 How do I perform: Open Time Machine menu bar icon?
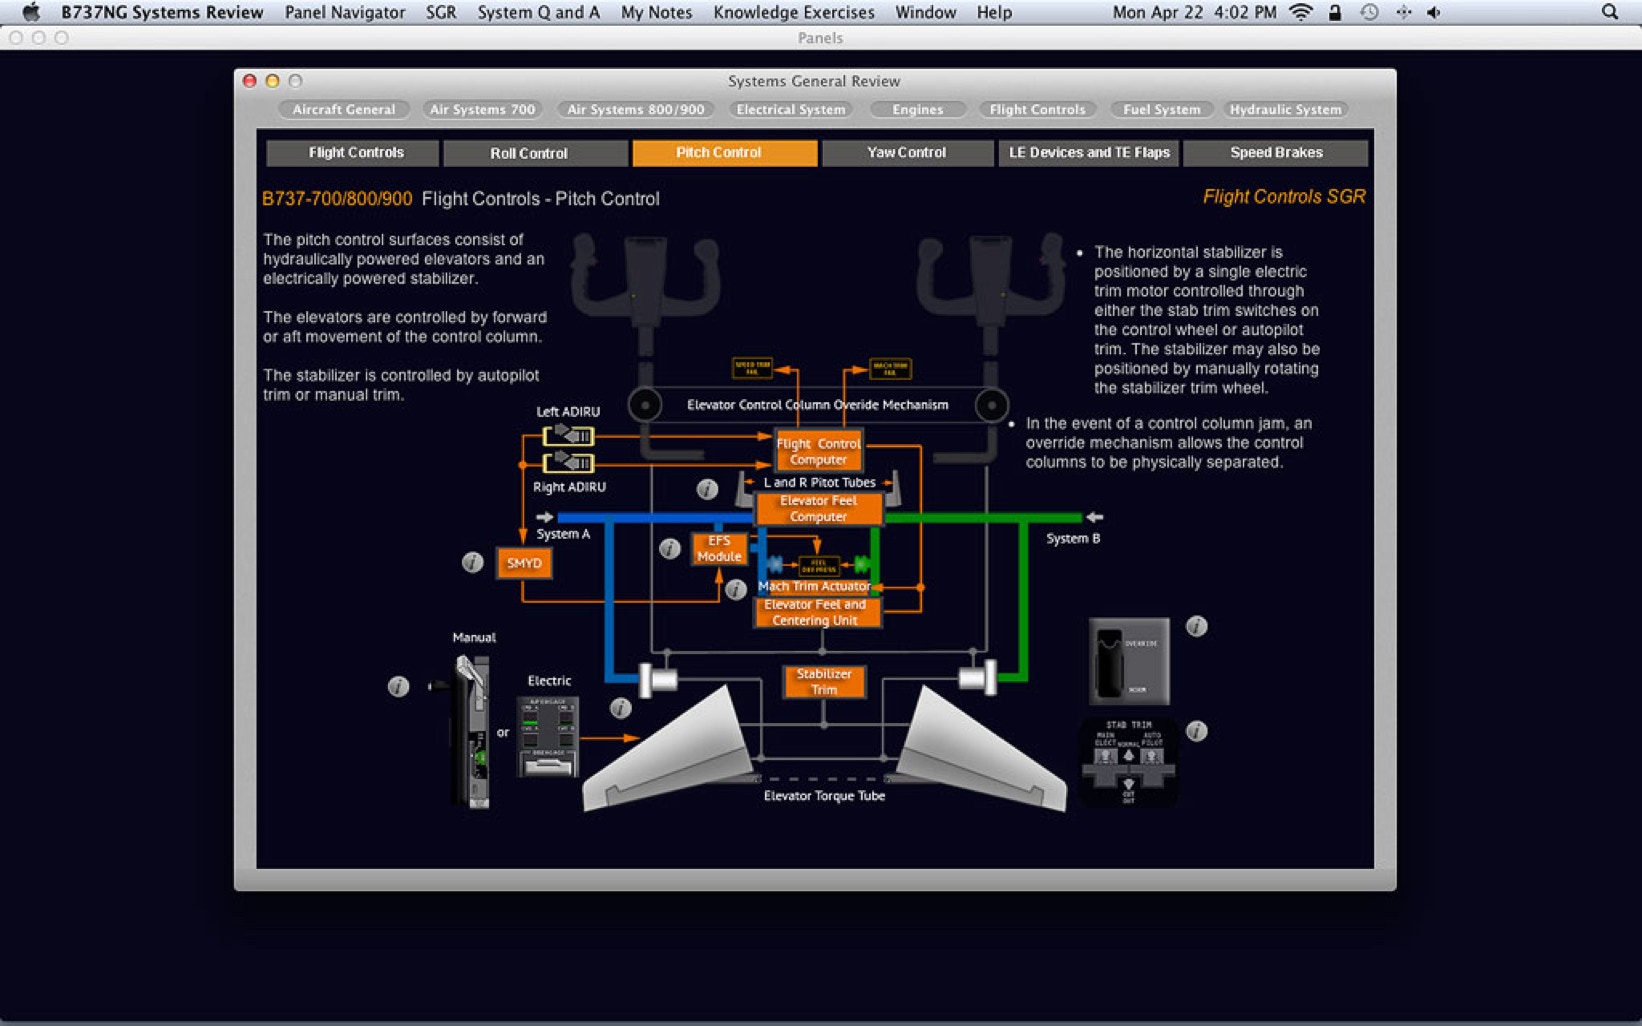(1369, 12)
